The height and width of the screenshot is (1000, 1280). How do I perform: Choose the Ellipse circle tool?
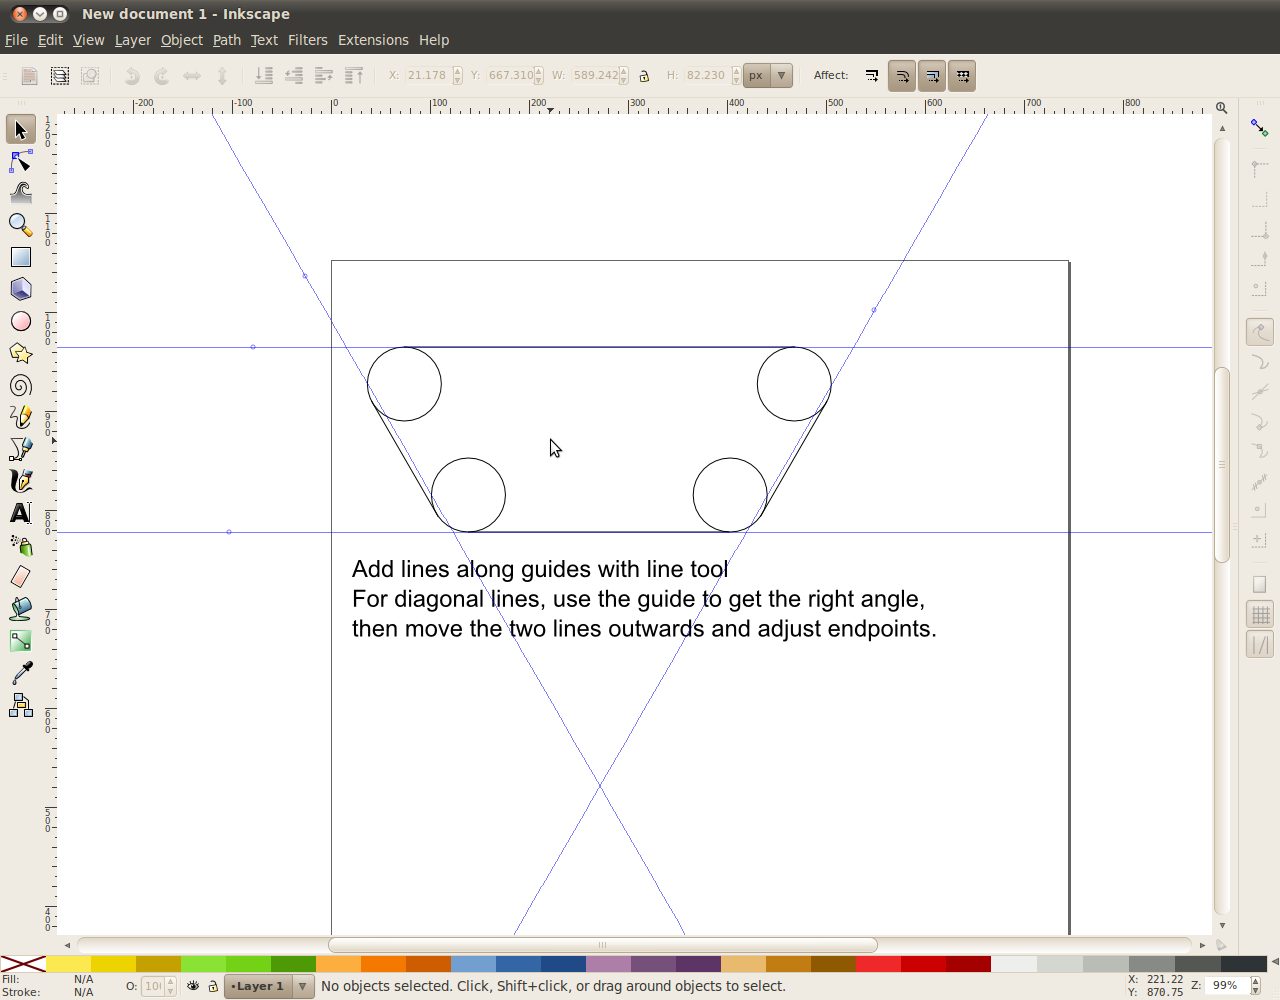(21, 321)
